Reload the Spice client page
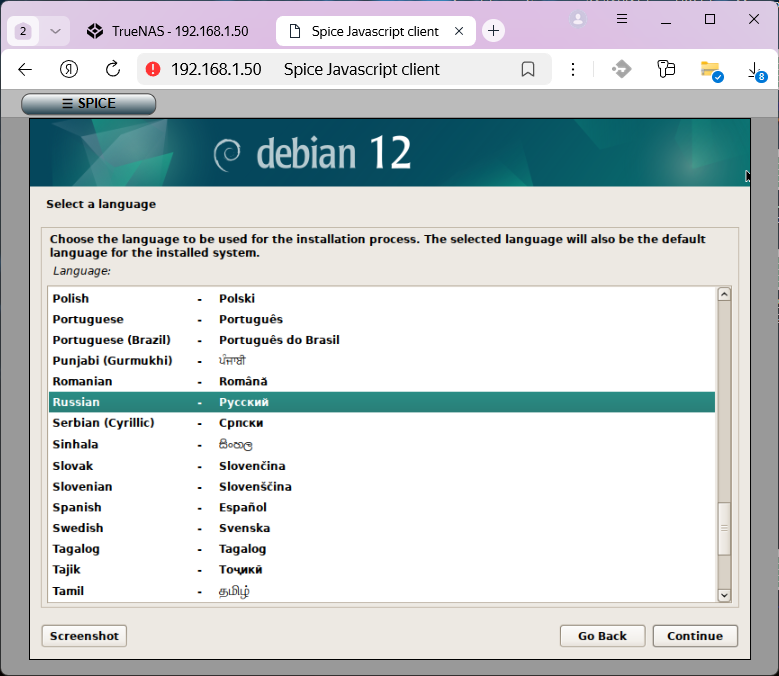Screen dimensions: 779x676 (x=113, y=69)
